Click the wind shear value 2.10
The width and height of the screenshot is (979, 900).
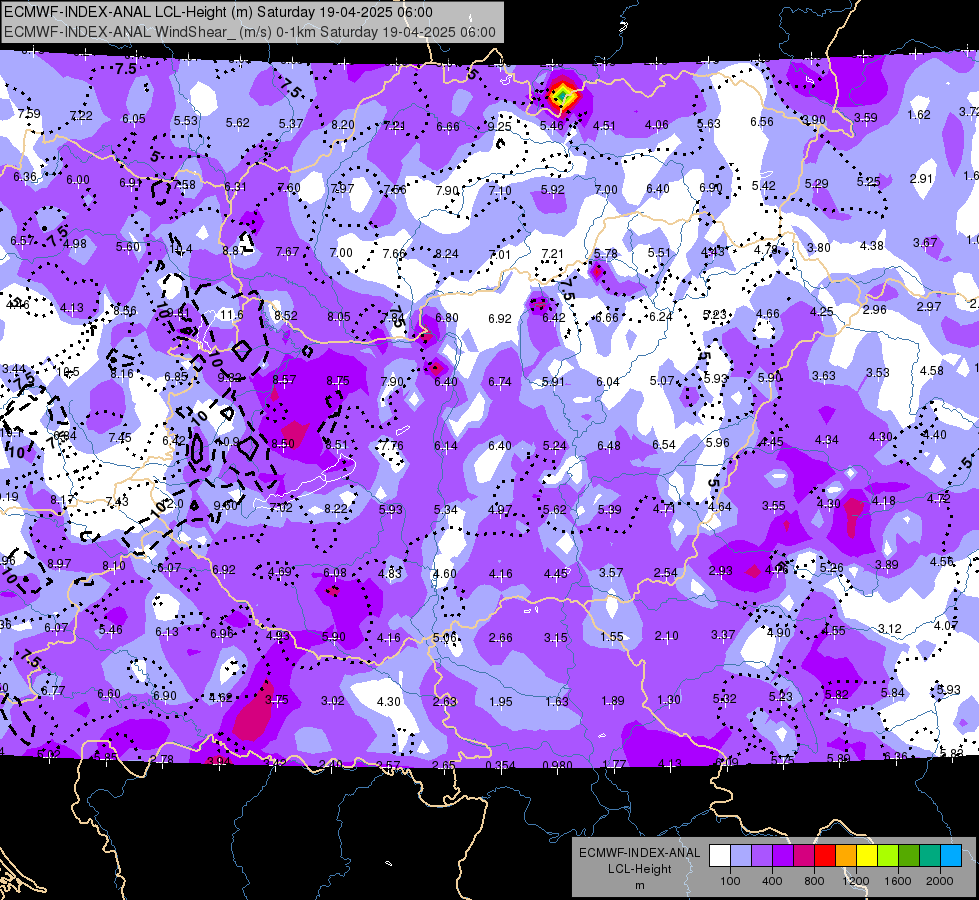[666, 636]
